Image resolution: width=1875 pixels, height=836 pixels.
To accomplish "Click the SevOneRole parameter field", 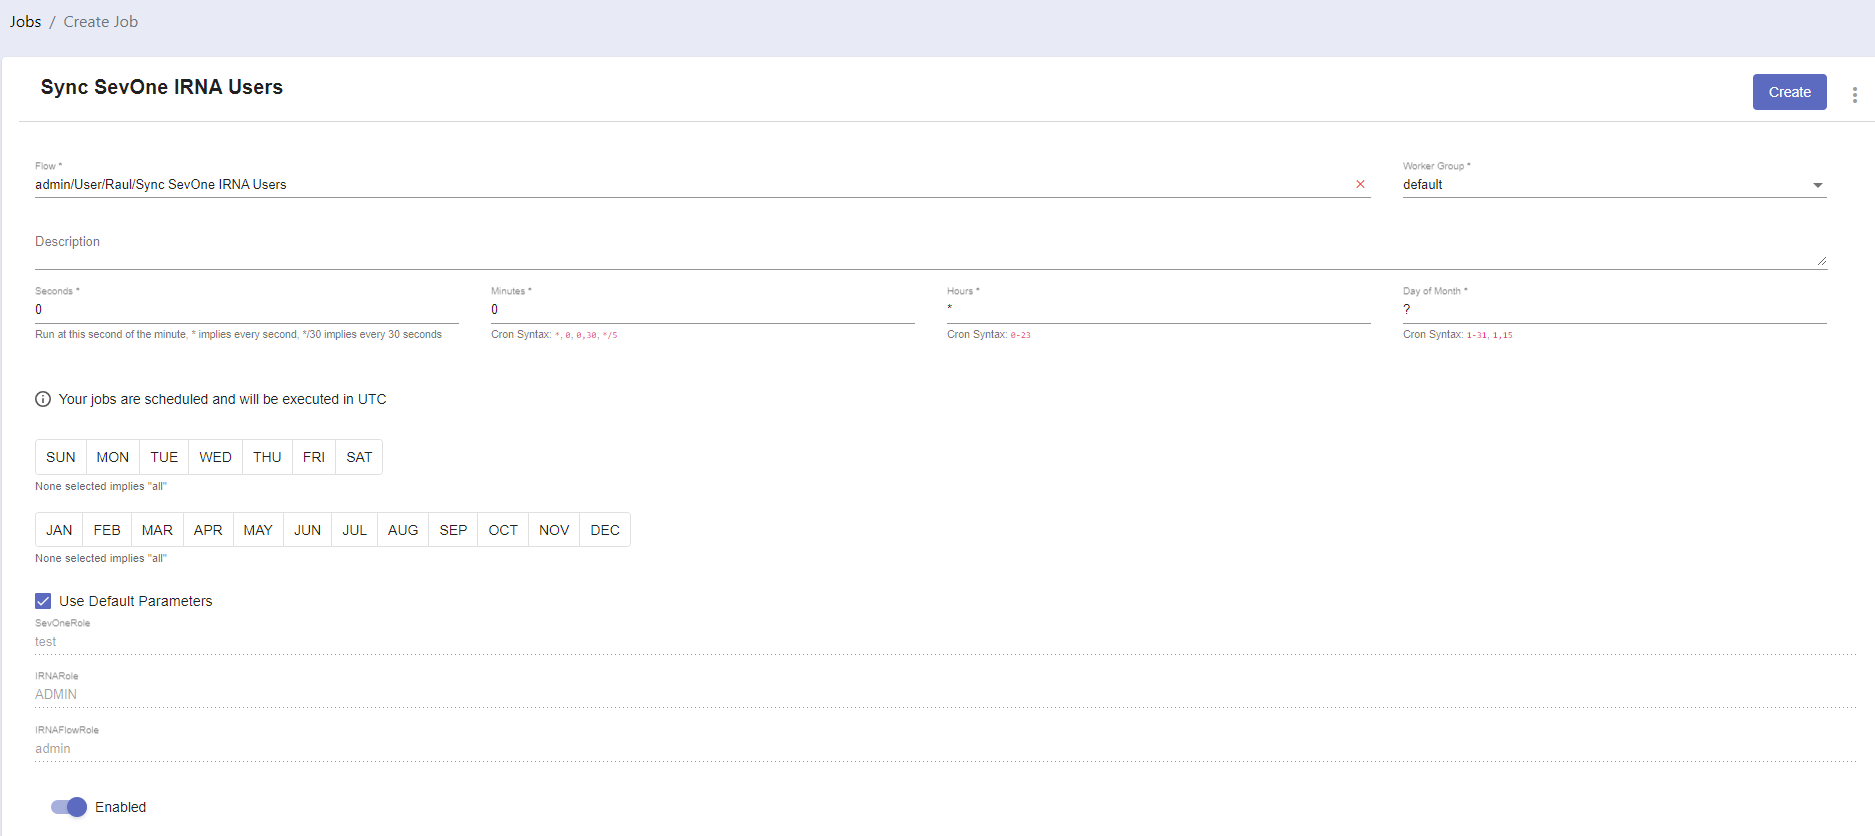I will tap(945, 642).
